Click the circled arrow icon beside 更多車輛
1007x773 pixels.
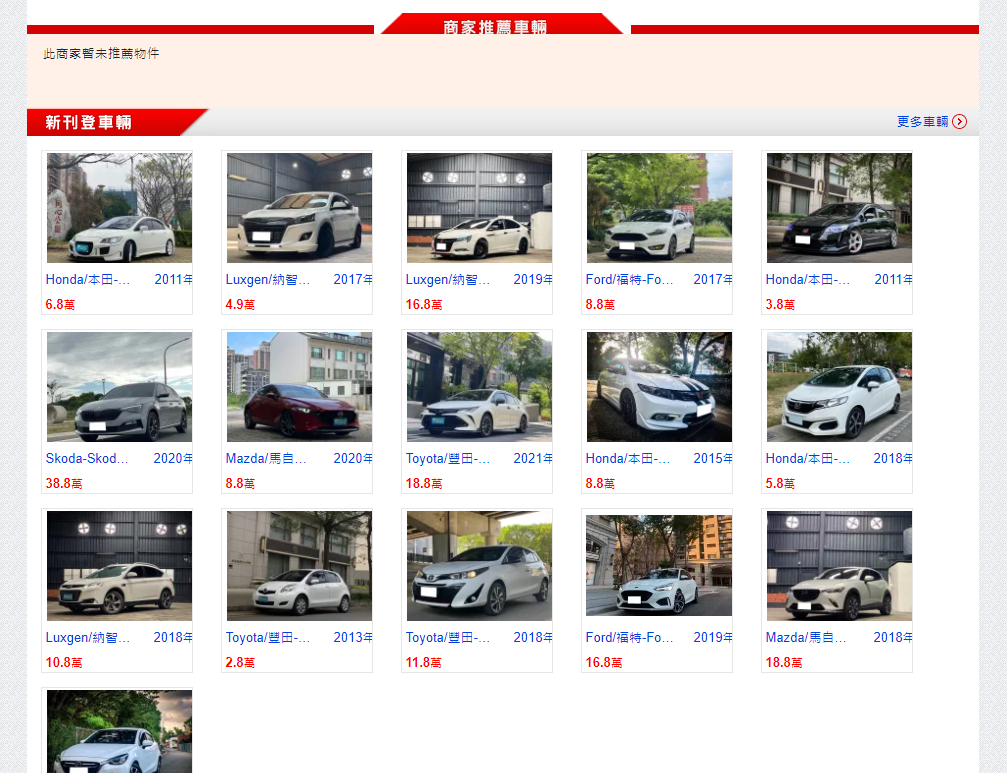click(959, 122)
